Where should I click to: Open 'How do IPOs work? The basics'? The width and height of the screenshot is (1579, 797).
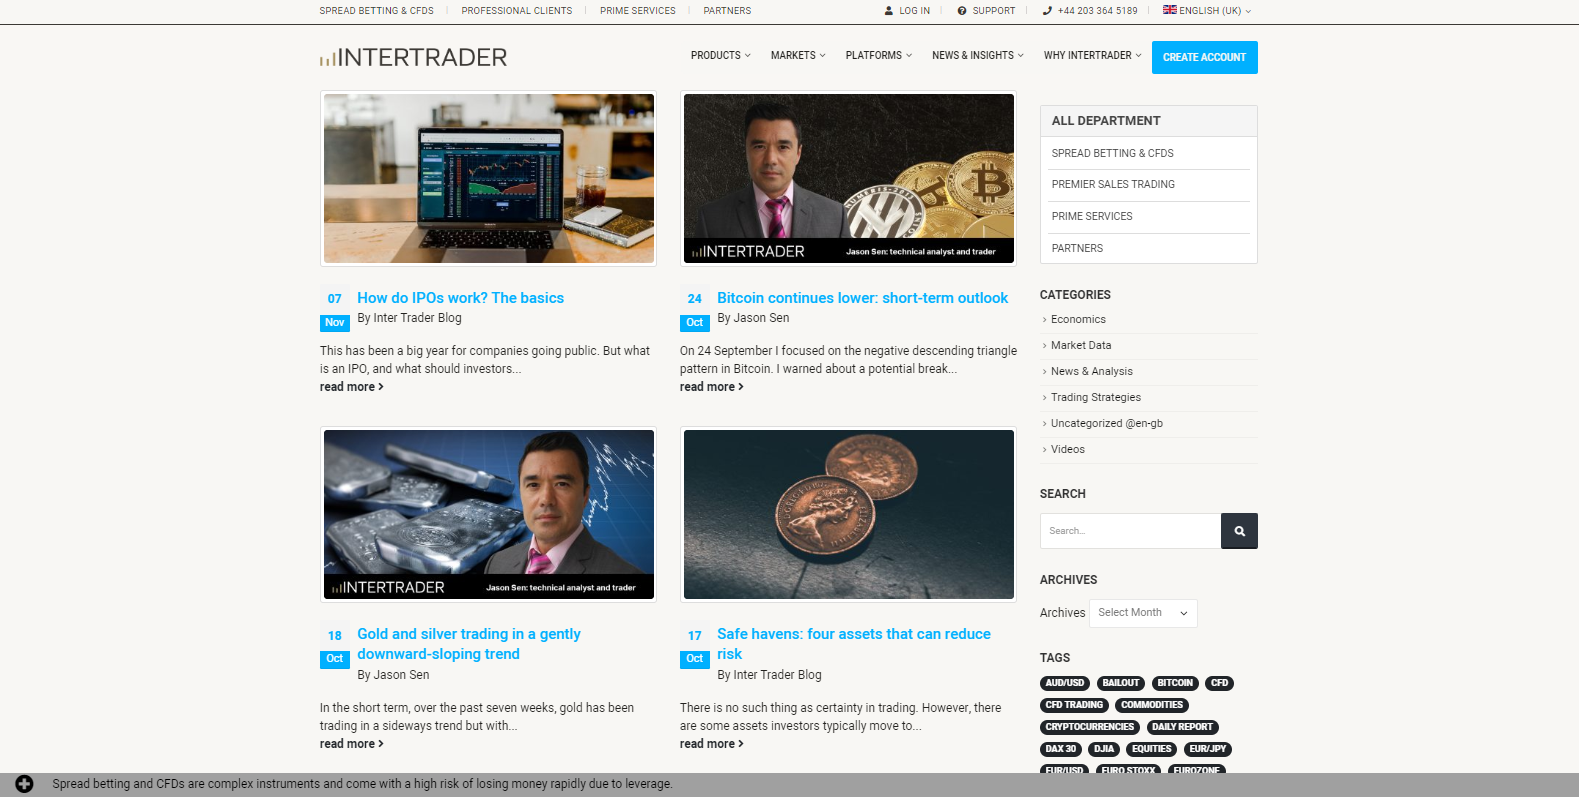click(460, 298)
